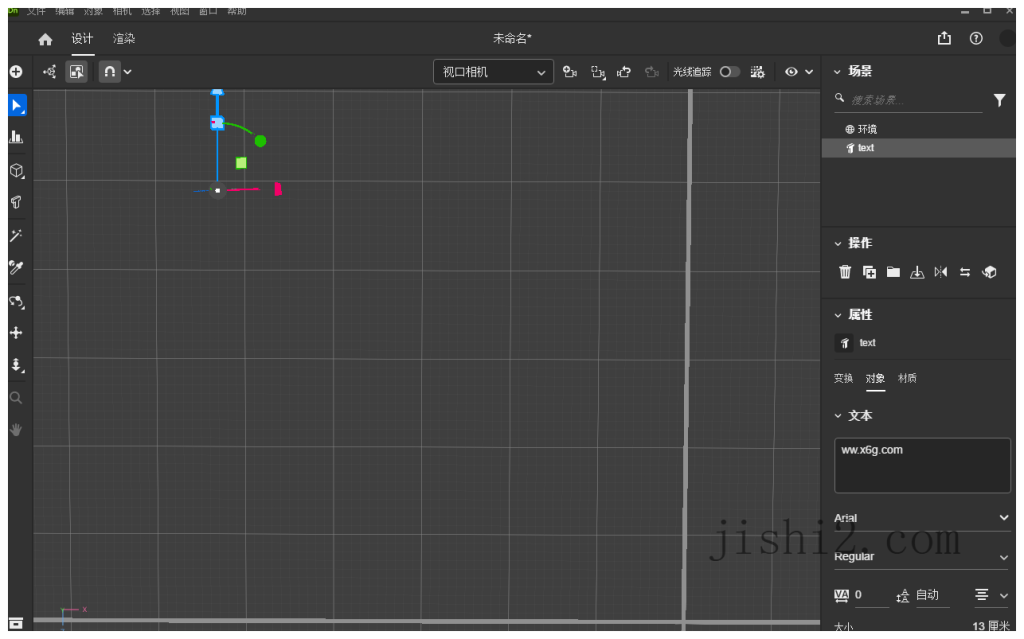Click the add content plus icon
This screenshot has height=639, width=1024.
(x=16, y=72)
